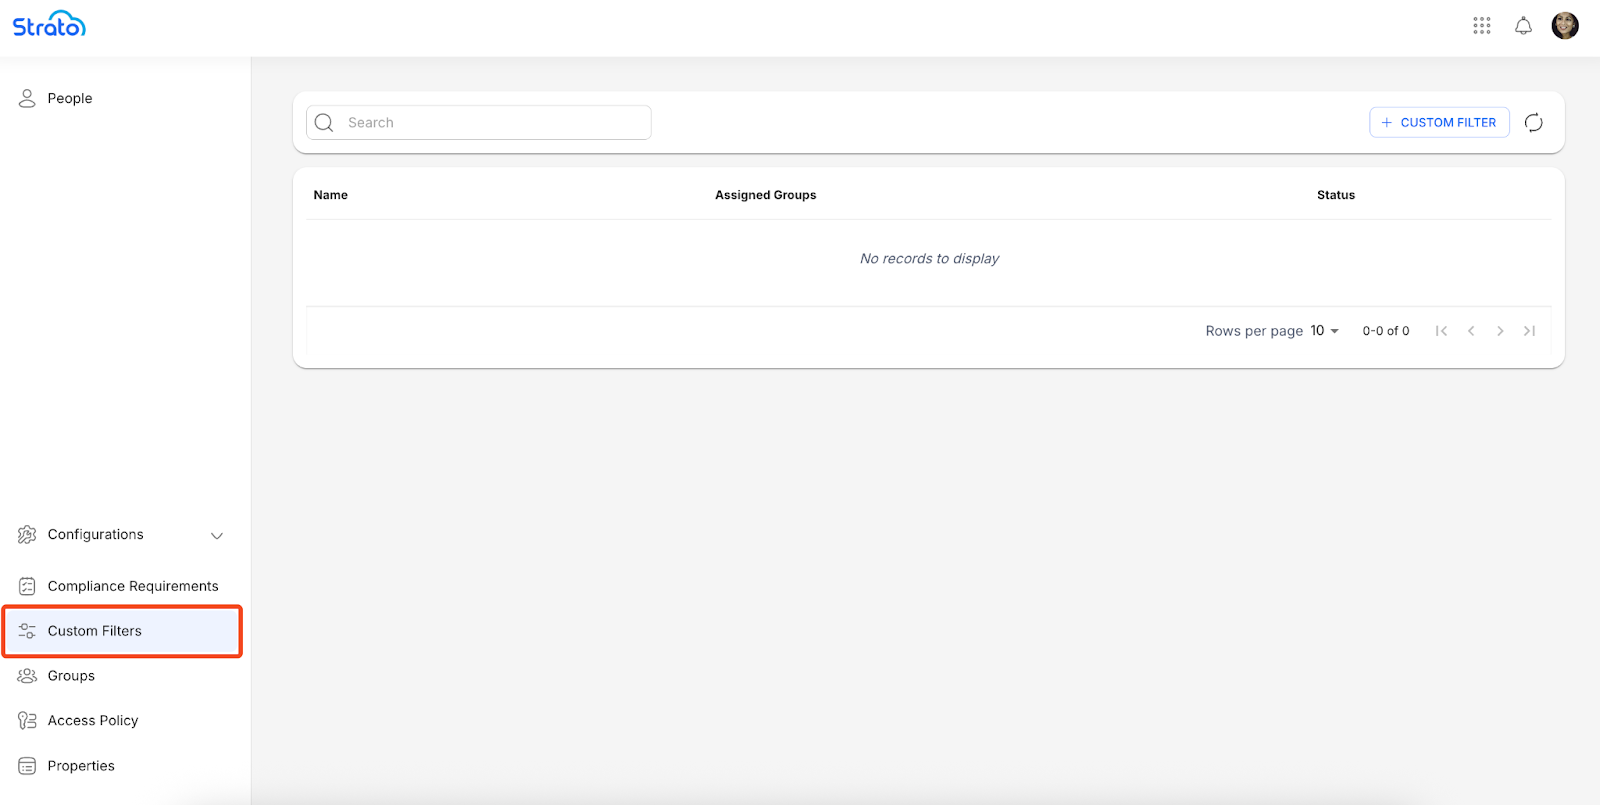Open the Rows per page dropdown
The height and width of the screenshot is (805, 1600).
pyautogui.click(x=1324, y=331)
